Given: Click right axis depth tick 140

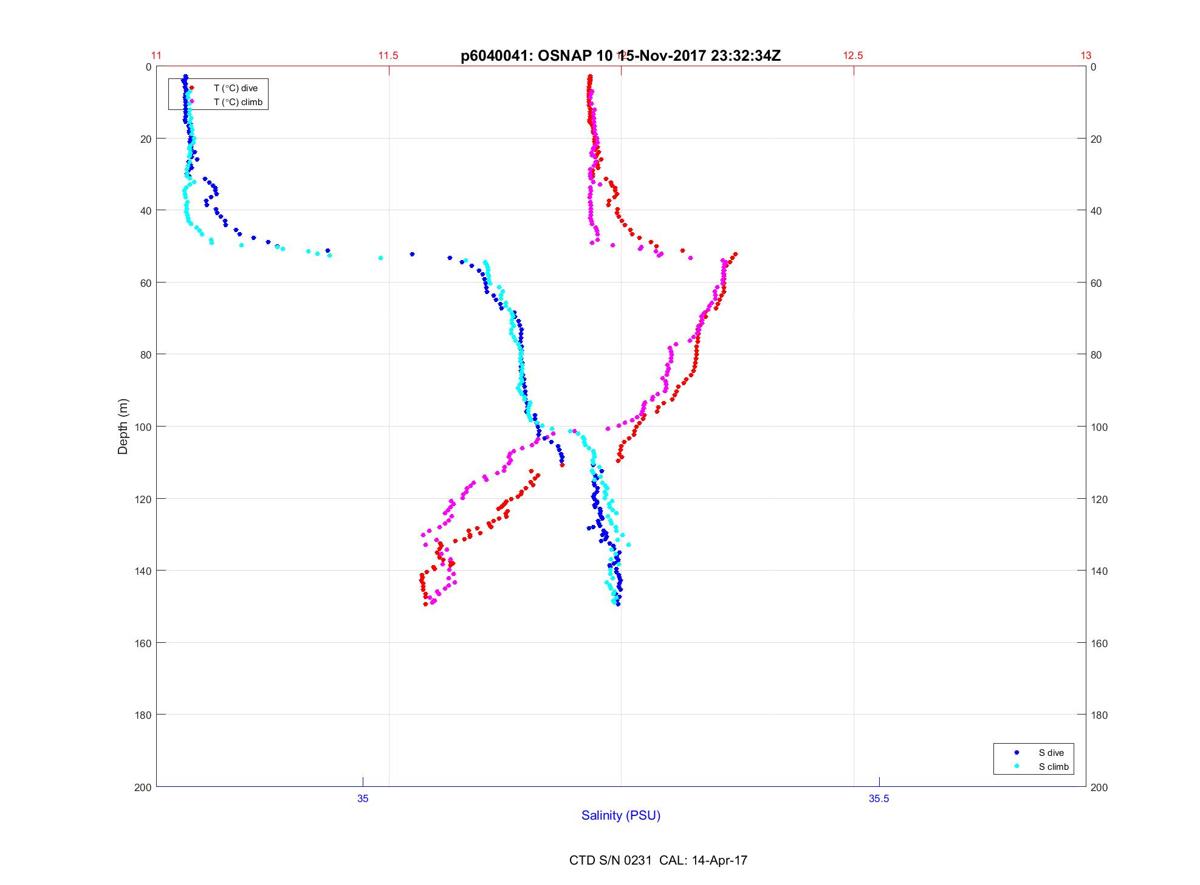Looking at the screenshot, I should pos(1101,571).
